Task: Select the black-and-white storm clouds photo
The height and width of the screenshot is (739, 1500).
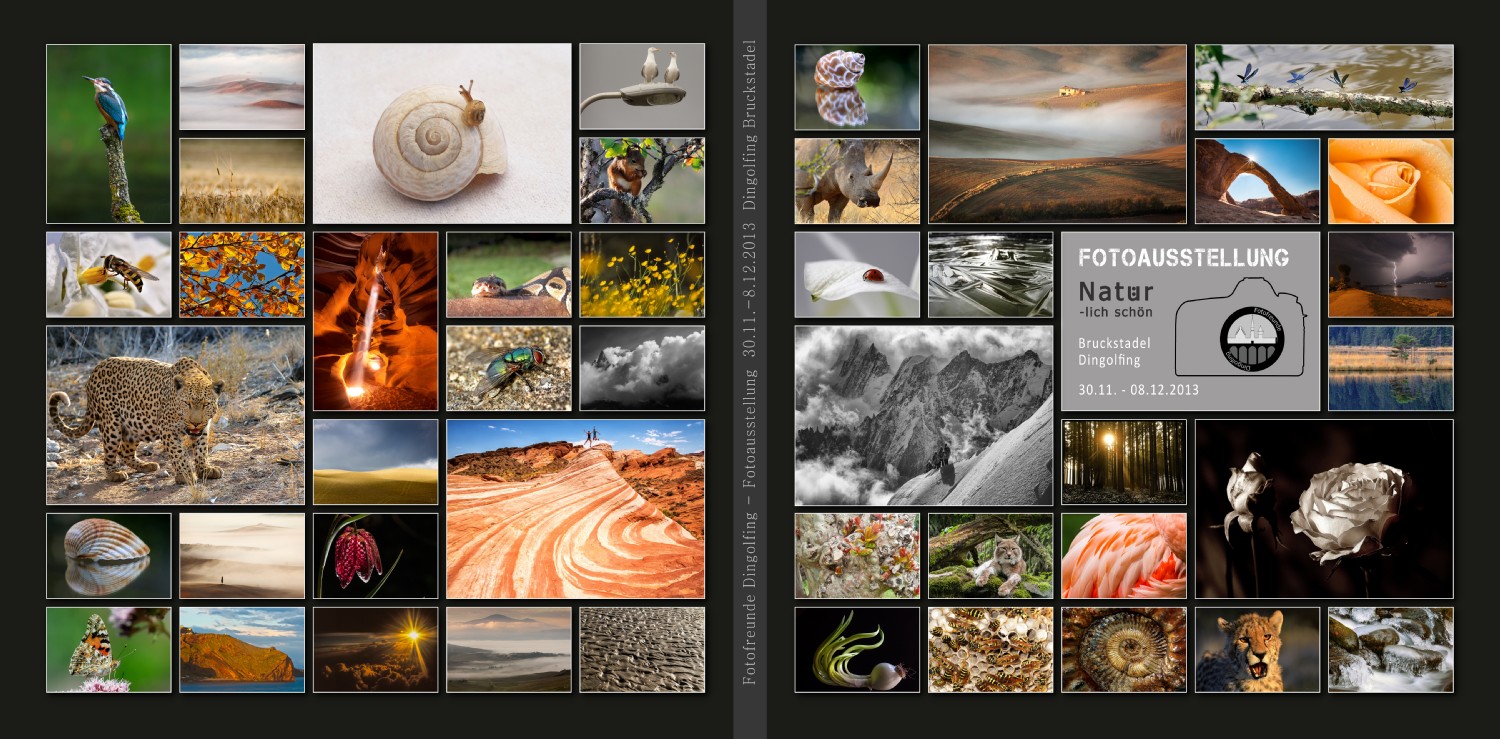Action: coord(642,368)
